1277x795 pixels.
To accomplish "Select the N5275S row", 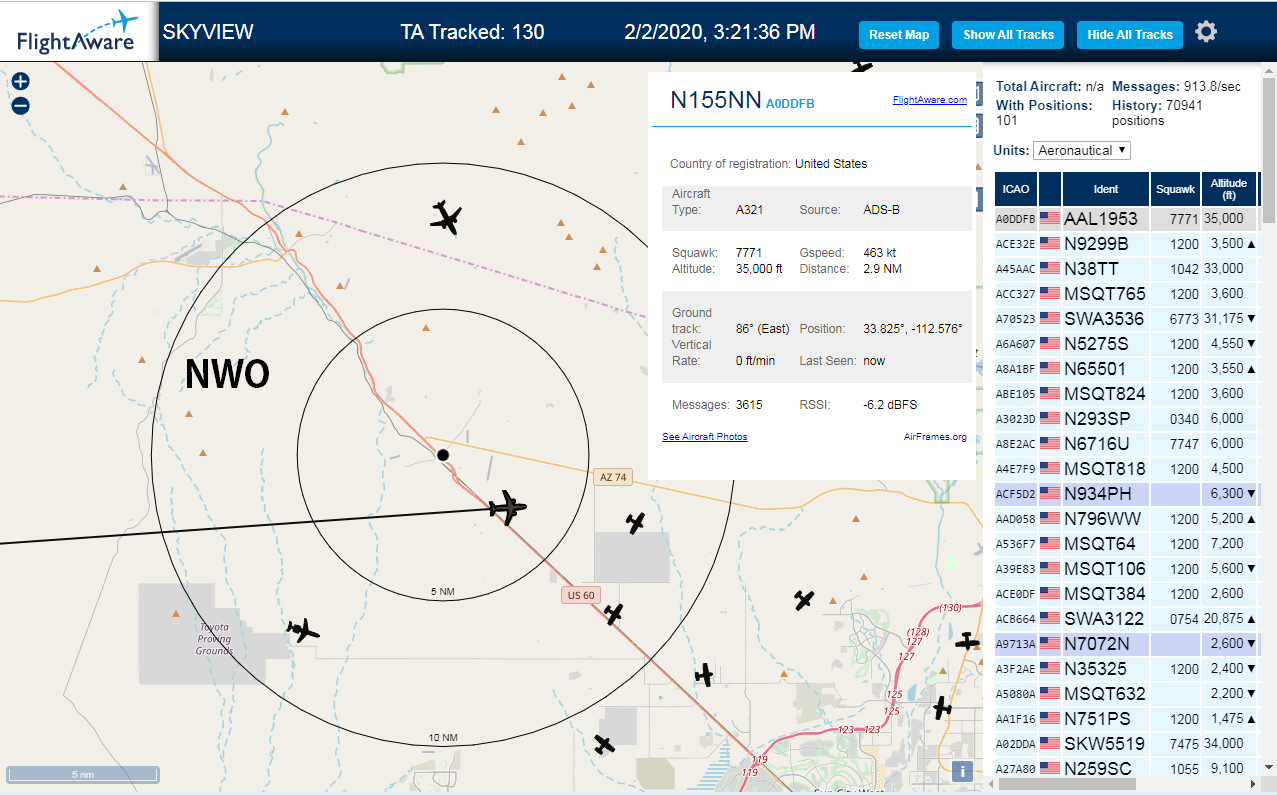I will pyautogui.click(x=1127, y=344).
